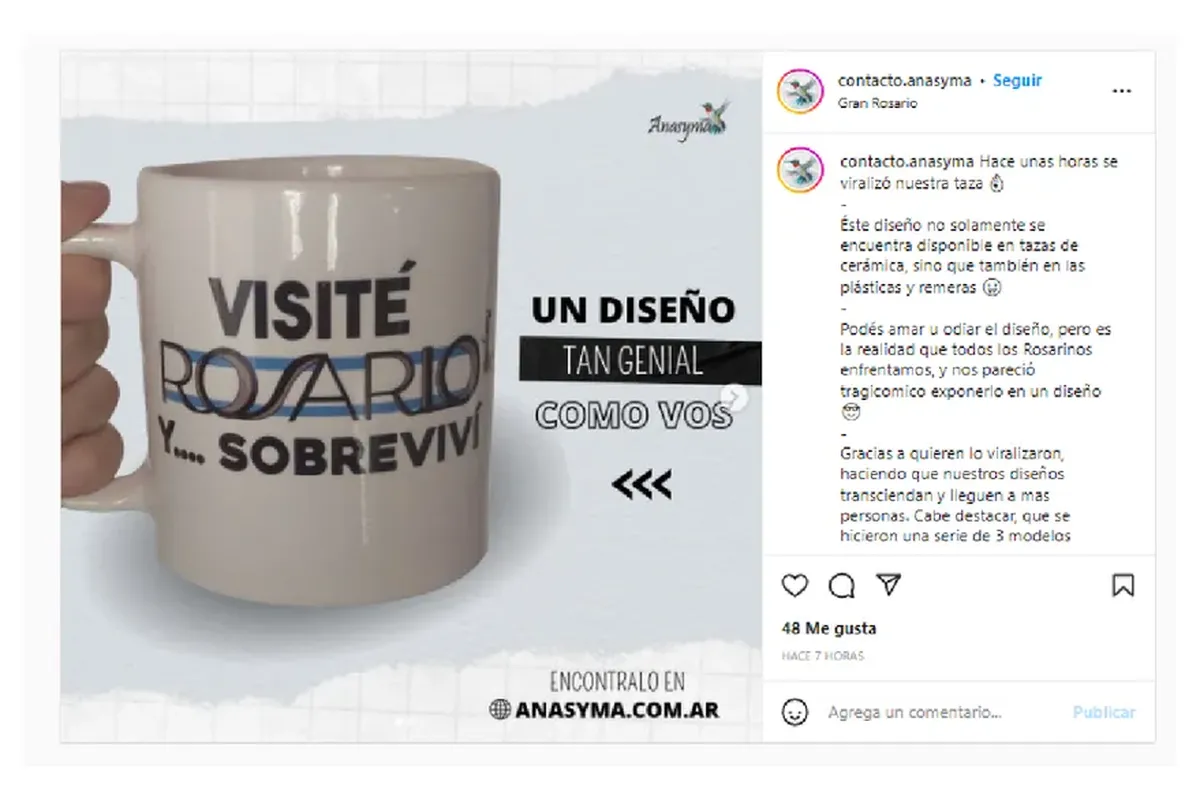This screenshot has width=1200, height=800.
Task: Click the profile avatar beside the caption
Action: (800, 170)
